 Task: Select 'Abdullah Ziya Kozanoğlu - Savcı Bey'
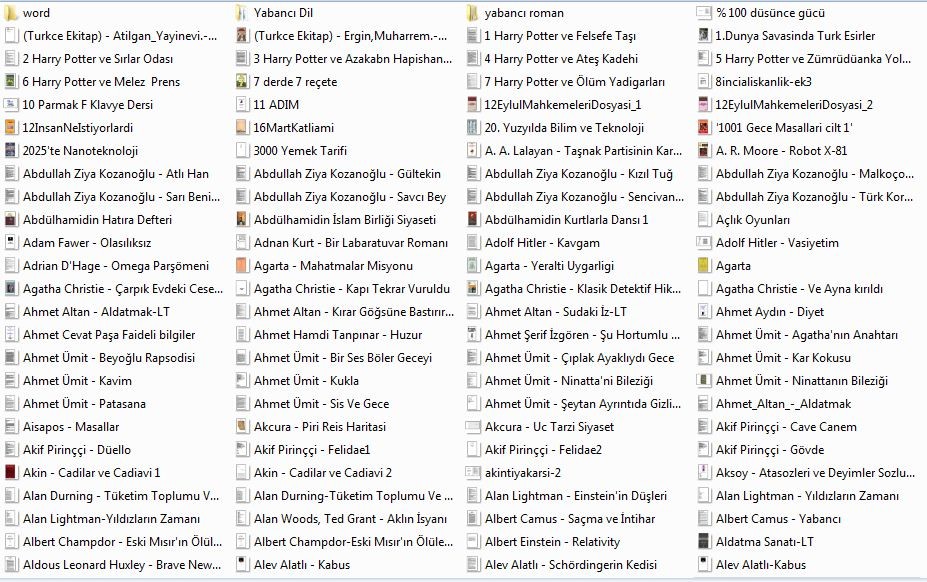point(350,197)
